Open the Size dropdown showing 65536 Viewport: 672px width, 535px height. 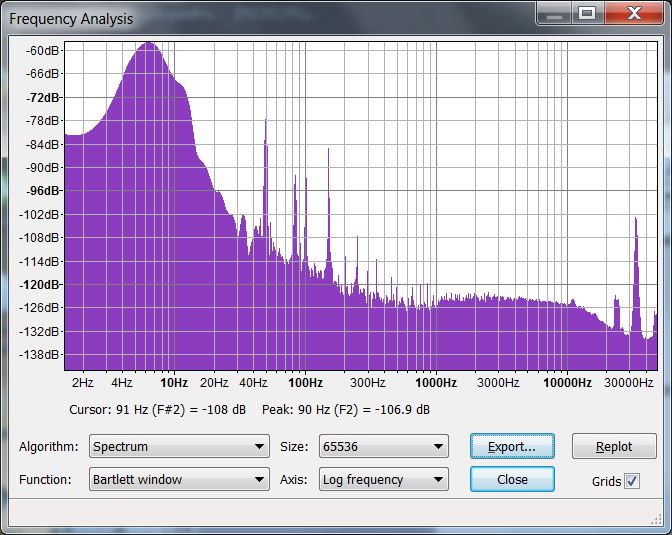pyautogui.click(x=384, y=446)
